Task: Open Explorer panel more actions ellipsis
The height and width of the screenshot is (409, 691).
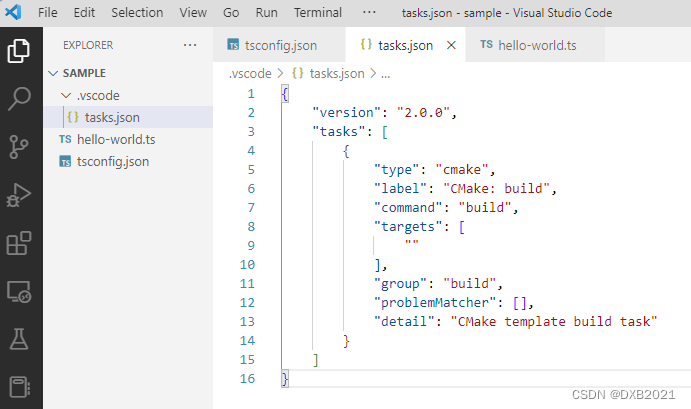Action: pyautogui.click(x=190, y=45)
